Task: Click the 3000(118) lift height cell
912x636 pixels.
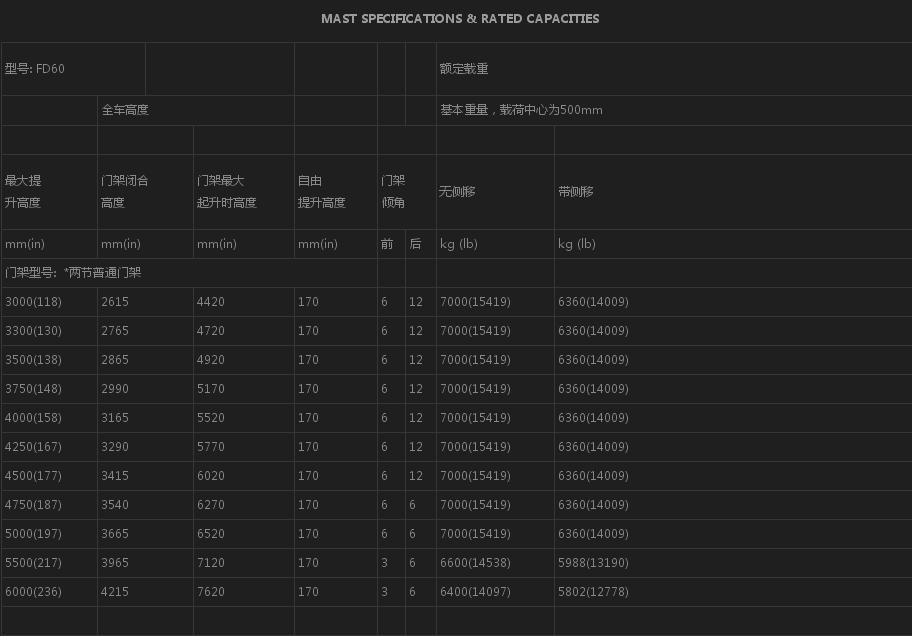Action: coord(33,302)
